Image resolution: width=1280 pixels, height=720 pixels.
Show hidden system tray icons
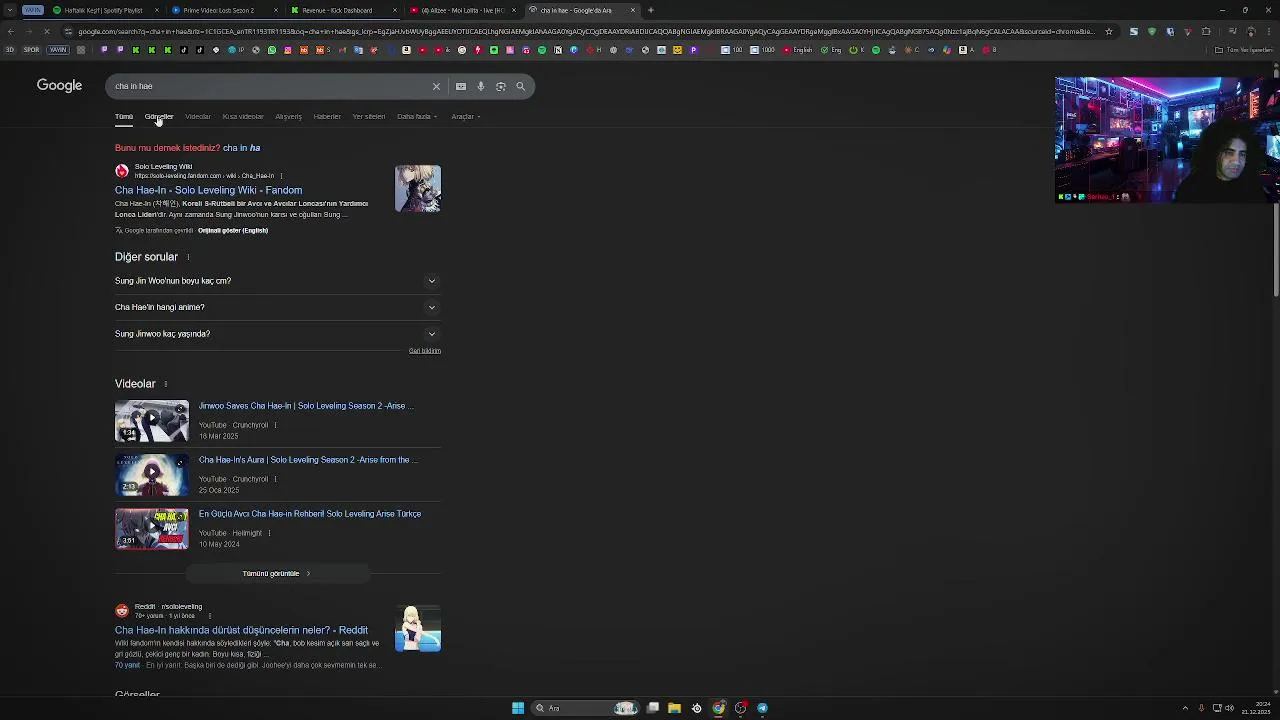[x=1185, y=708]
